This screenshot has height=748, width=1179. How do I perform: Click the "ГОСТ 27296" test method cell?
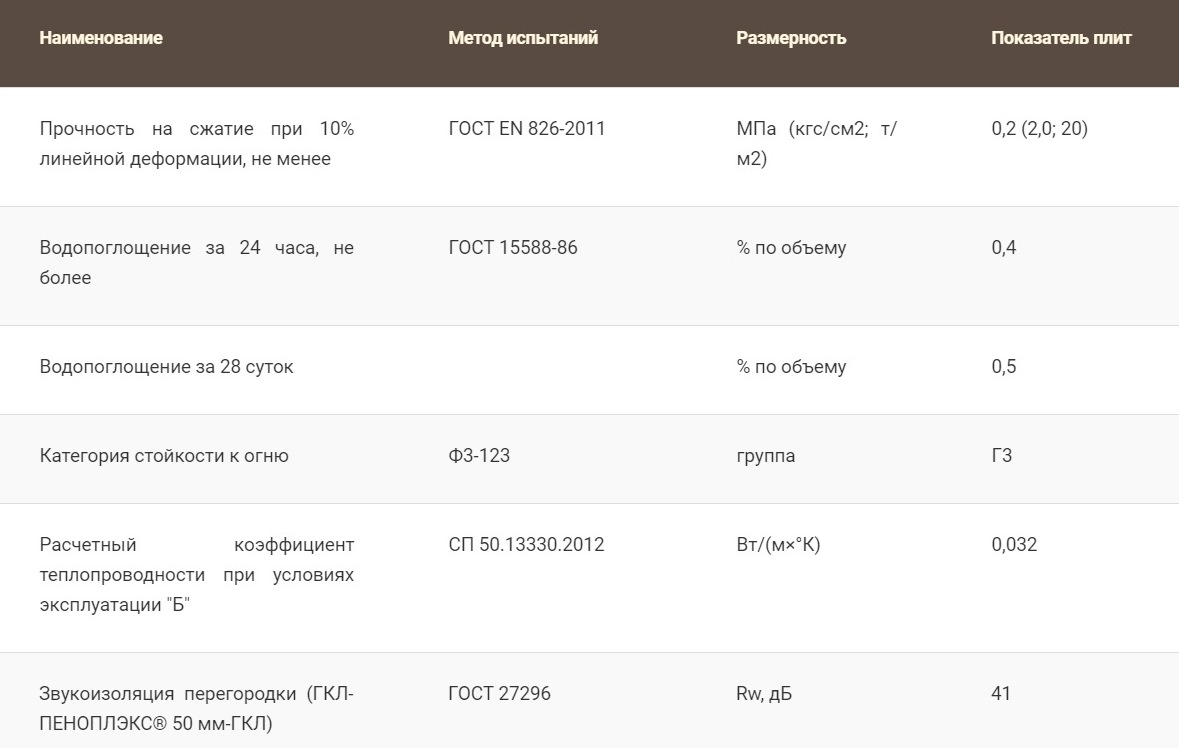coord(499,694)
